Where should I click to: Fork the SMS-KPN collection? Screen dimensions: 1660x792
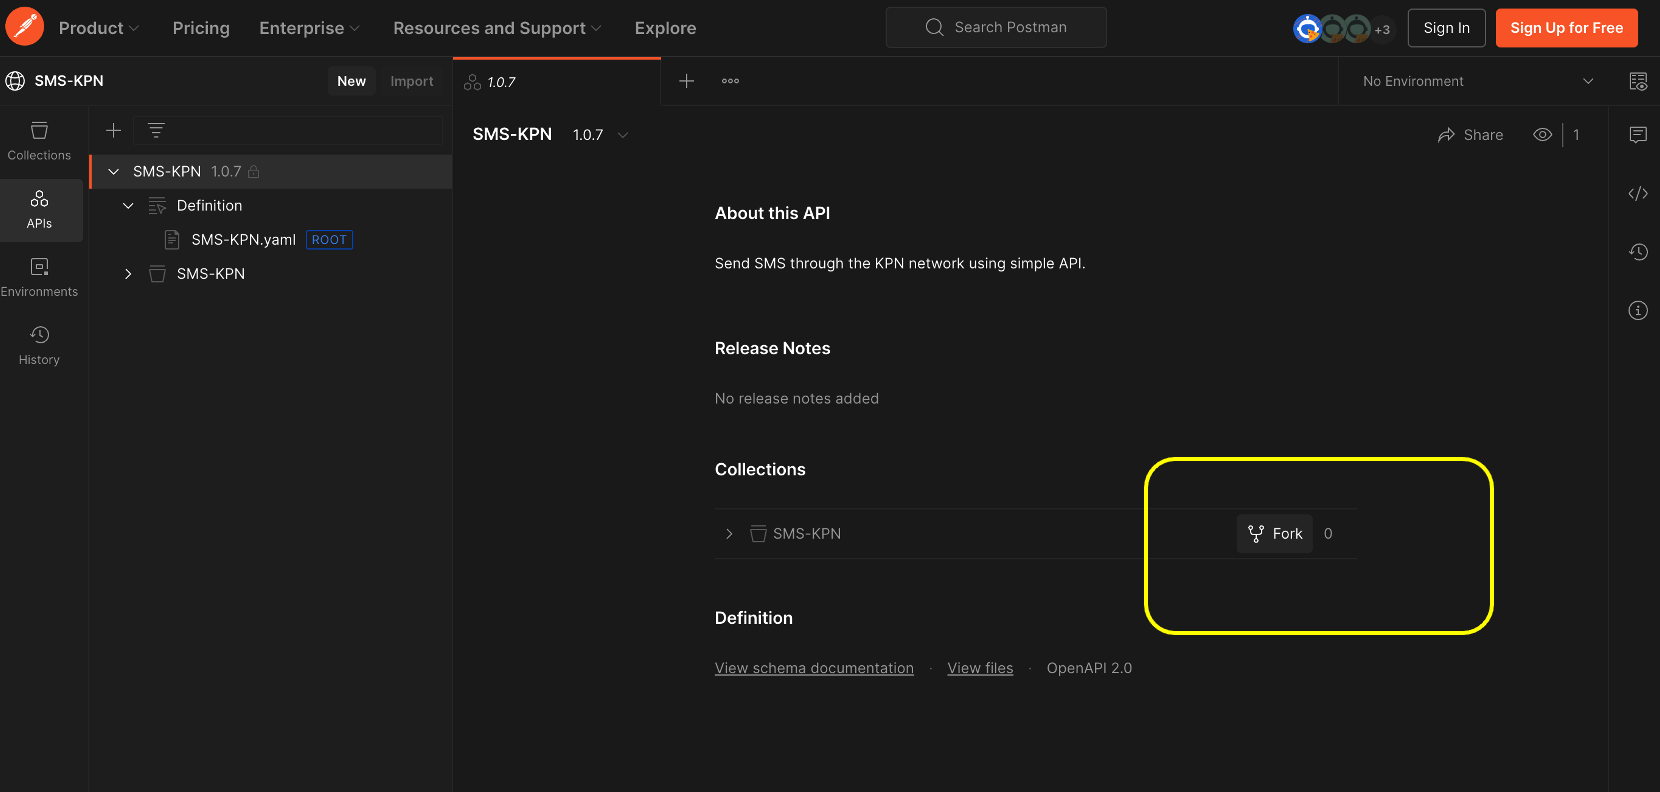click(1275, 534)
